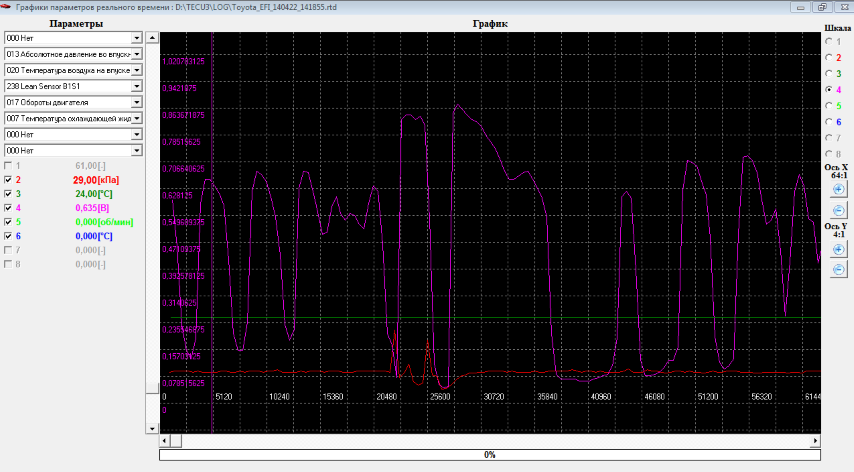
Task: Zoom out on the X axis
Action: click(x=838, y=210)
